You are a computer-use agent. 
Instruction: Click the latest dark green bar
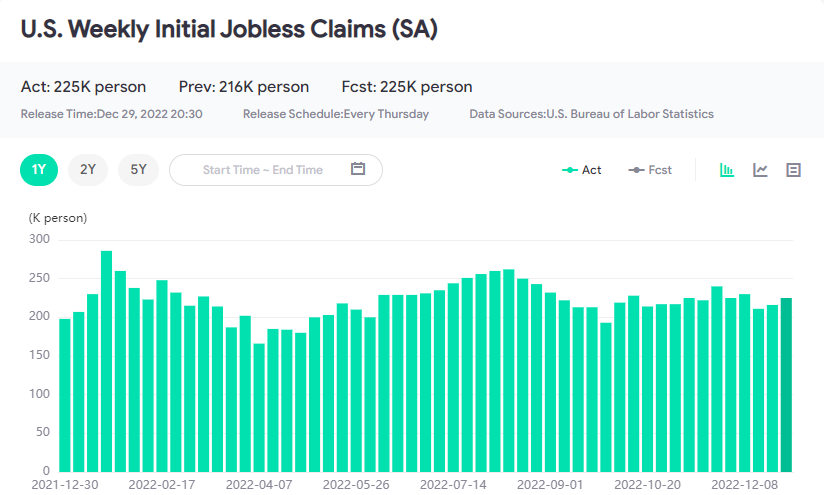coord(786,385)
